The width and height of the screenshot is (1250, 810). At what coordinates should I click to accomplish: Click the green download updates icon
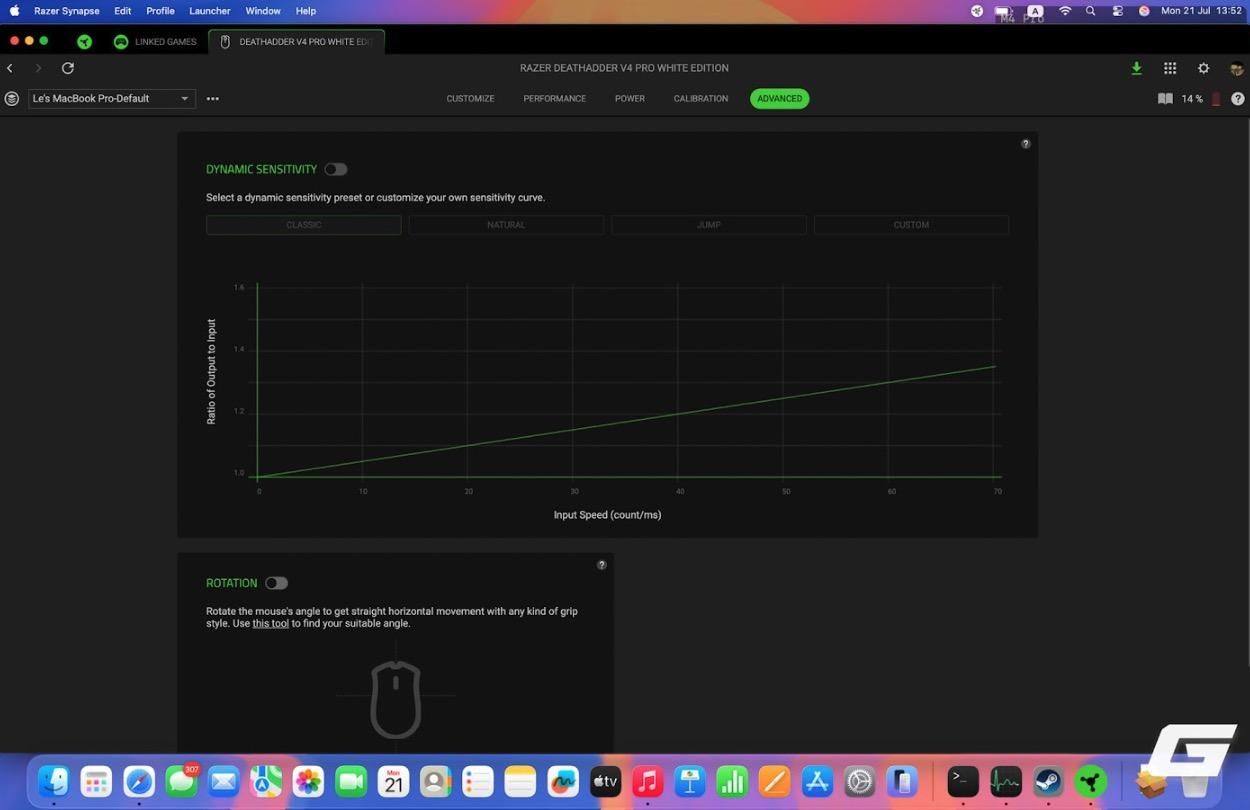pyautogui.click(x=1136, y=68)
